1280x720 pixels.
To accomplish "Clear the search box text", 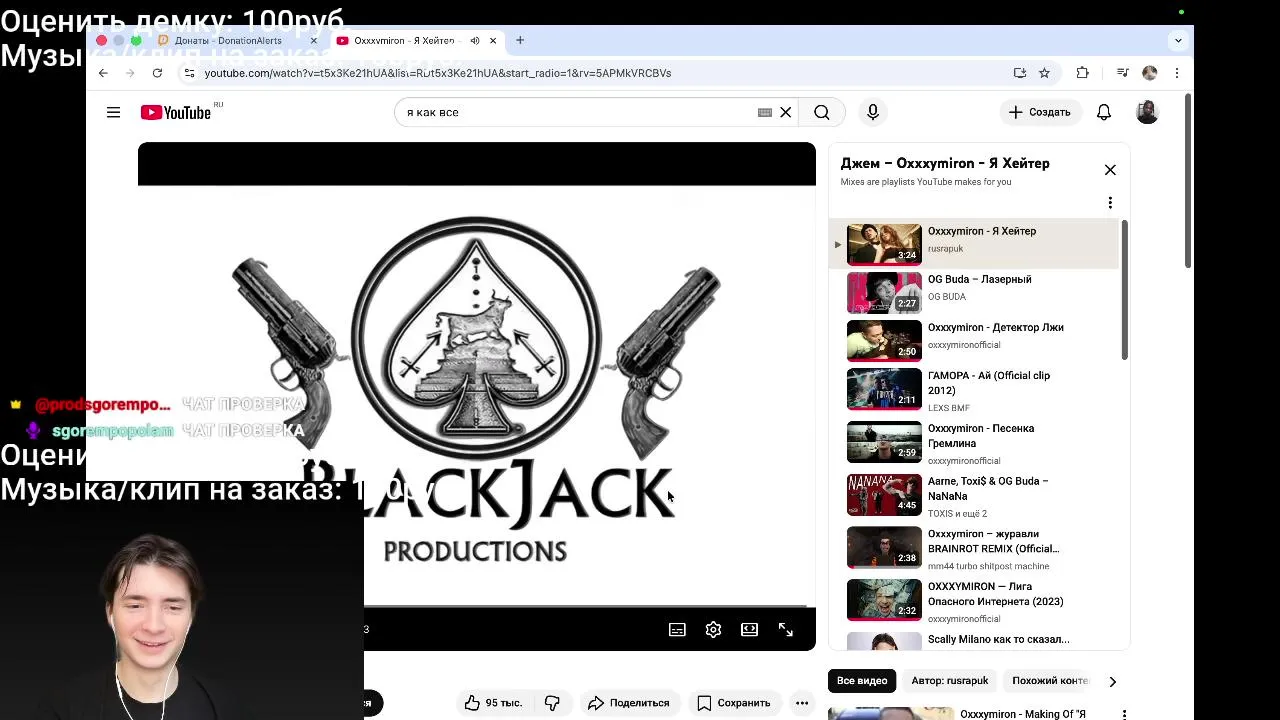I will pyautogui.click(x=786, y=112).
